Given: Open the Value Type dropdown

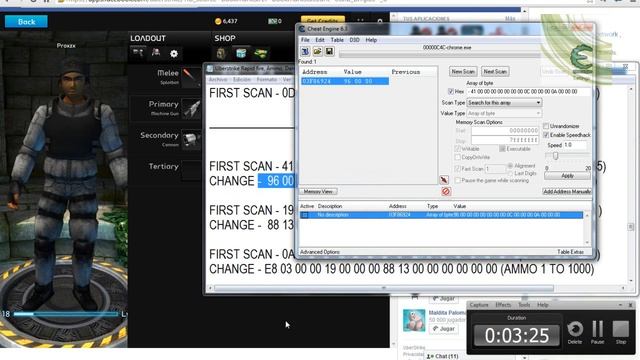Looking at the screenshot, I should tap(504, 113).
